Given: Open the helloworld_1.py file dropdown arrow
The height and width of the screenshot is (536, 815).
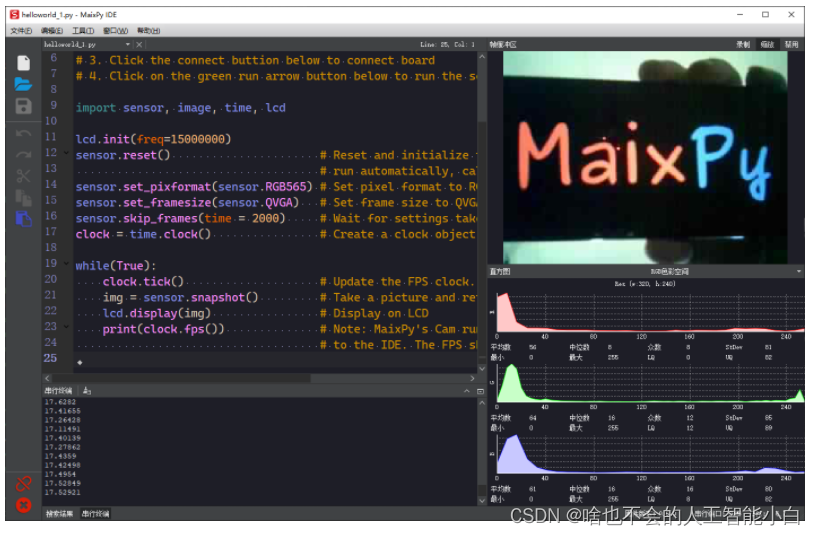Looking at the screenshot, I should pos(128,45).
